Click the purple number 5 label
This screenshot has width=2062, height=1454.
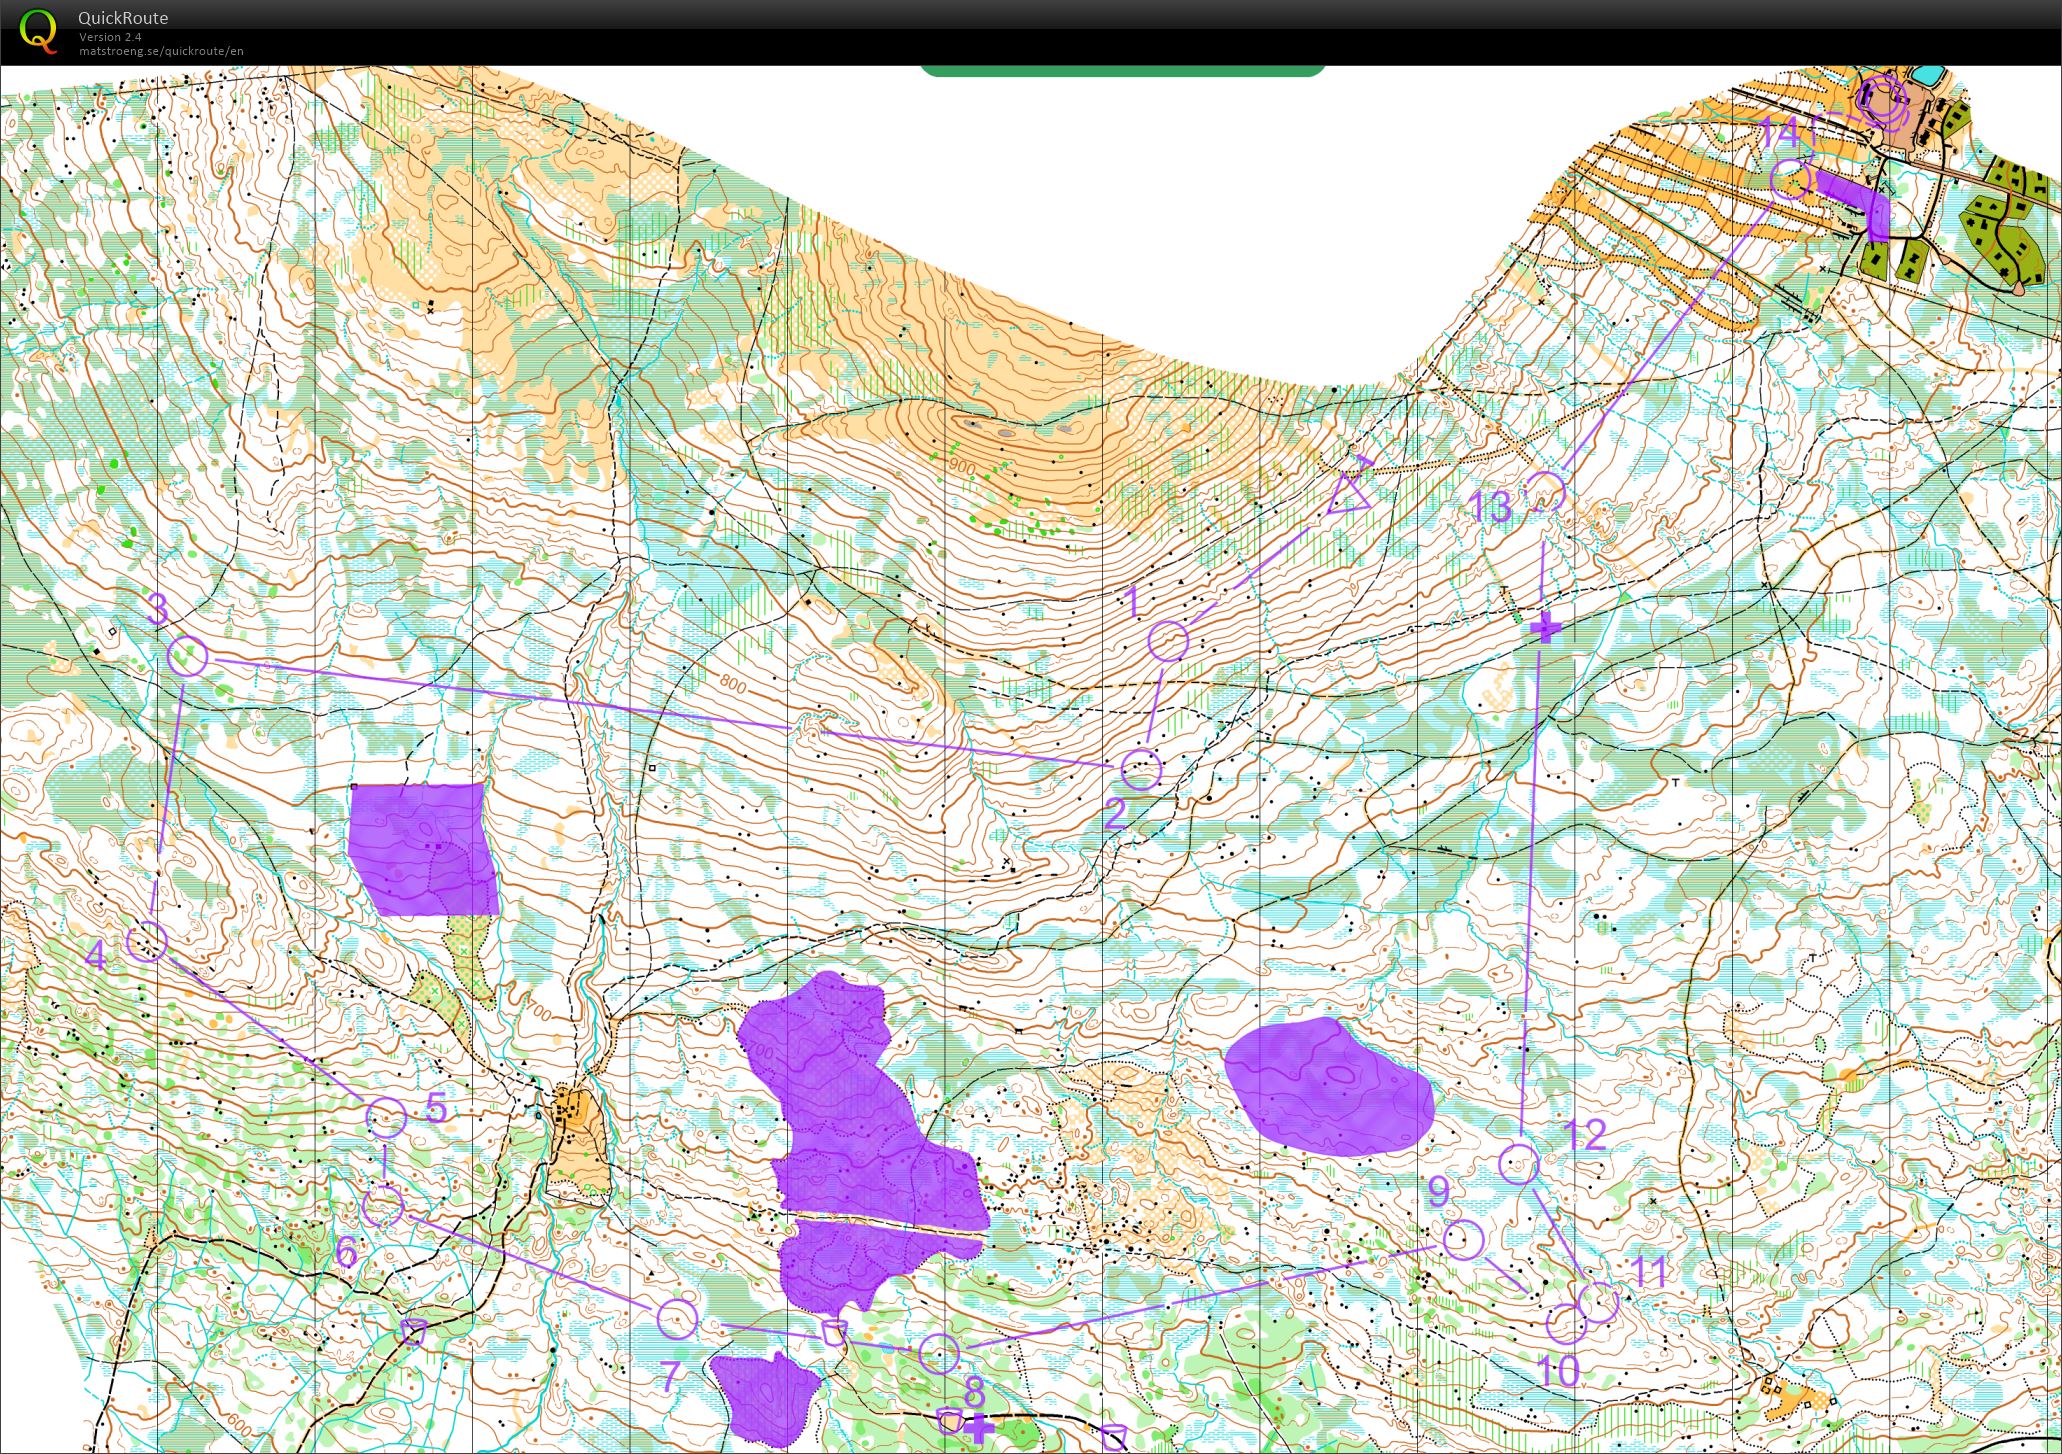[x=435, y=1107]
